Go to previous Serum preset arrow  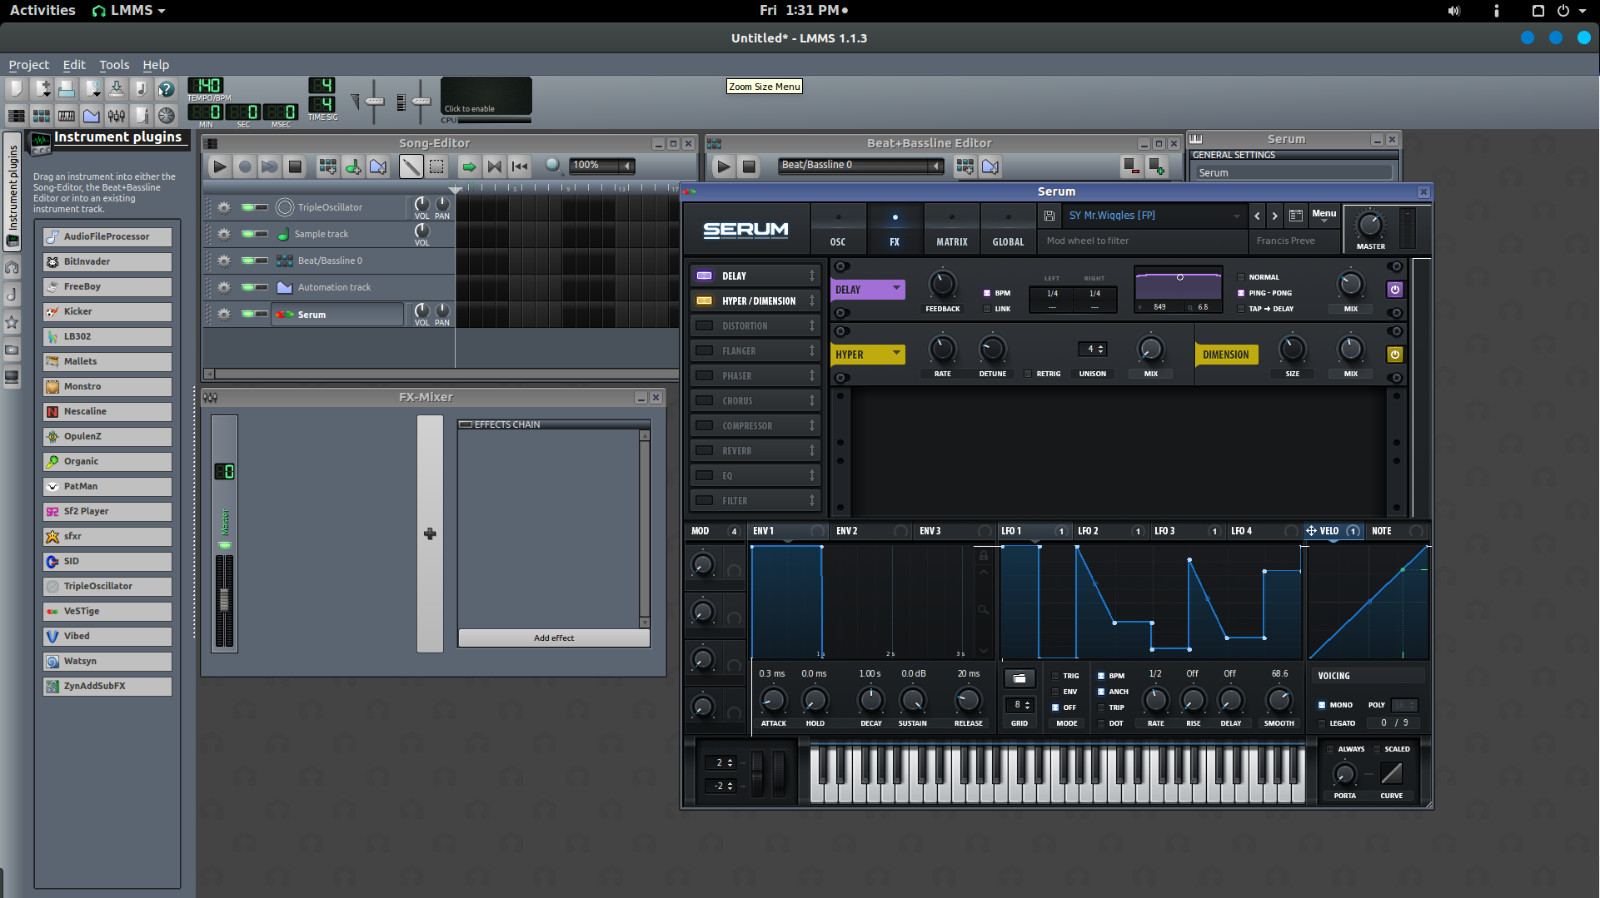(1257, 215)
